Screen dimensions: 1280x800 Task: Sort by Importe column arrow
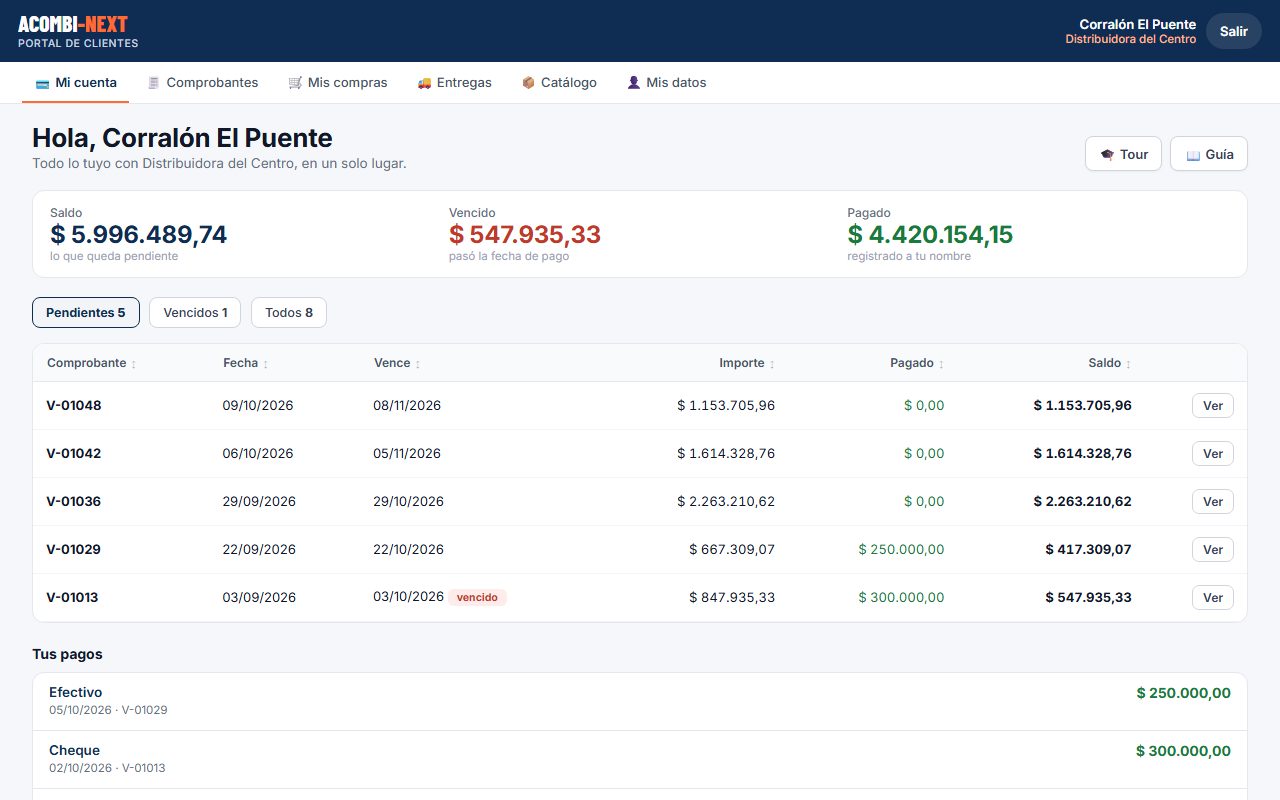tap(772, 364)
